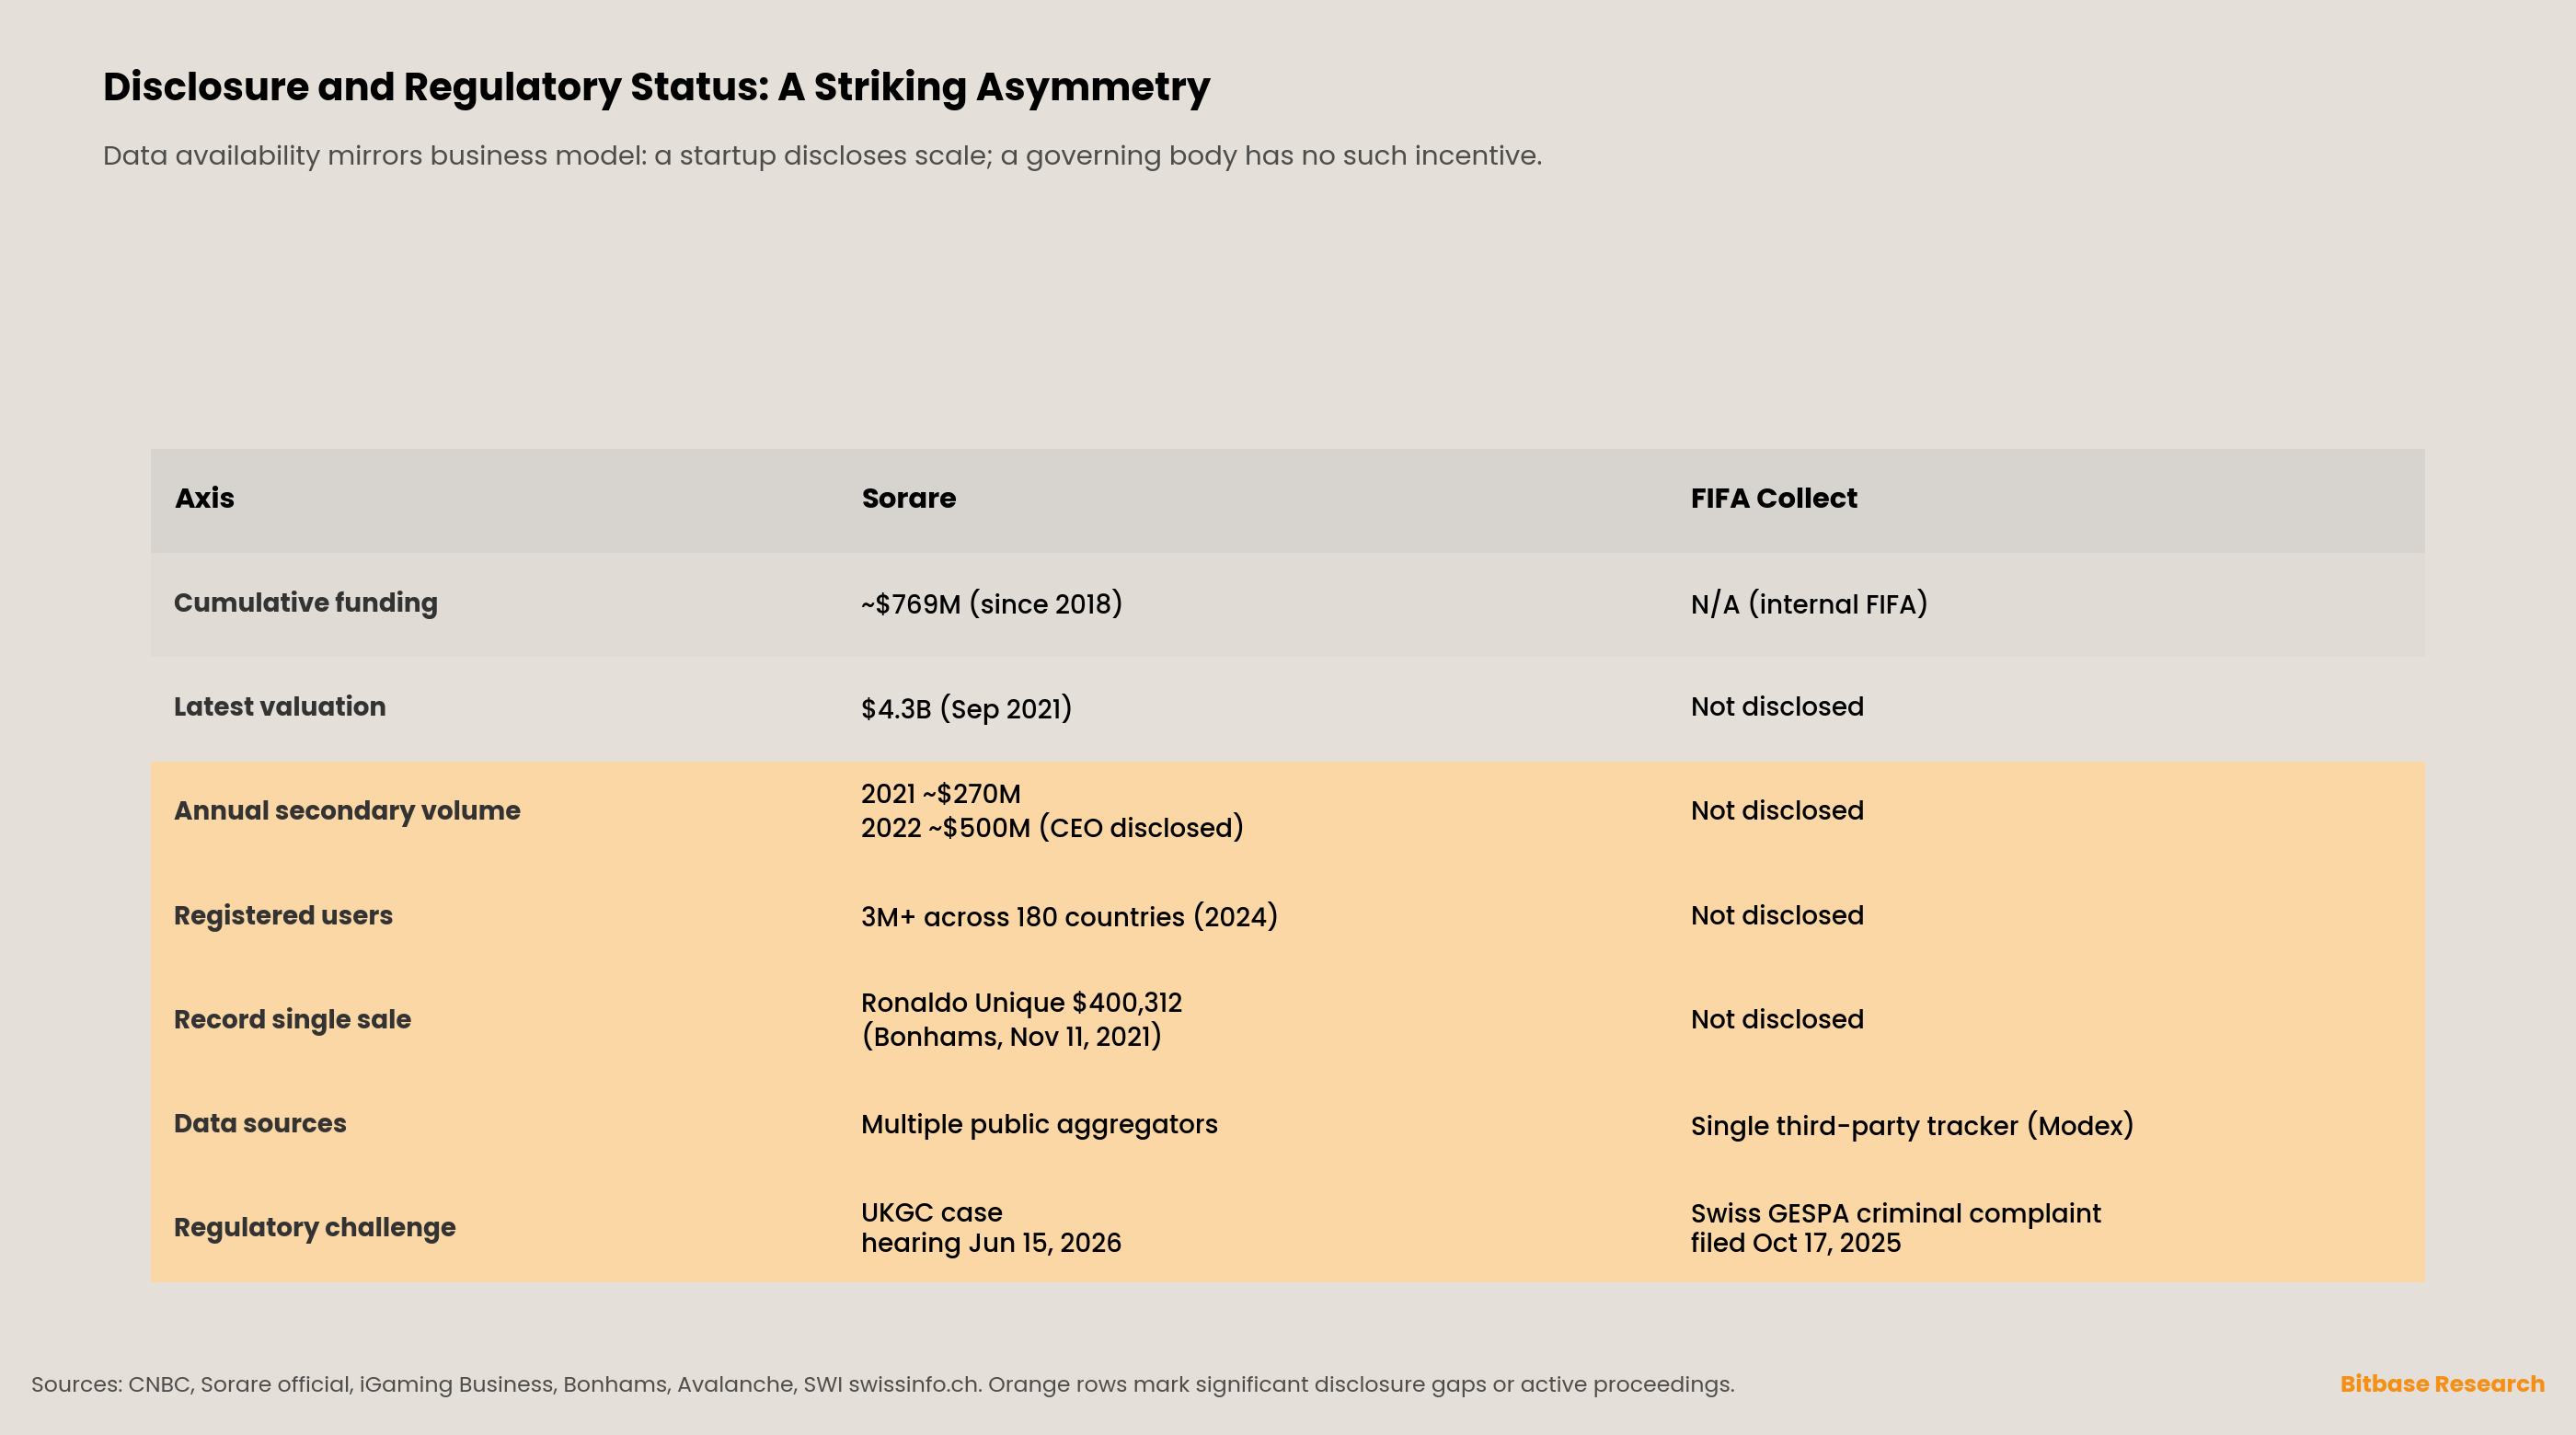Screen dimensions: 2576x1435
Task: Click the '2021 ~$270M' volume line
Action: (940, 794)
